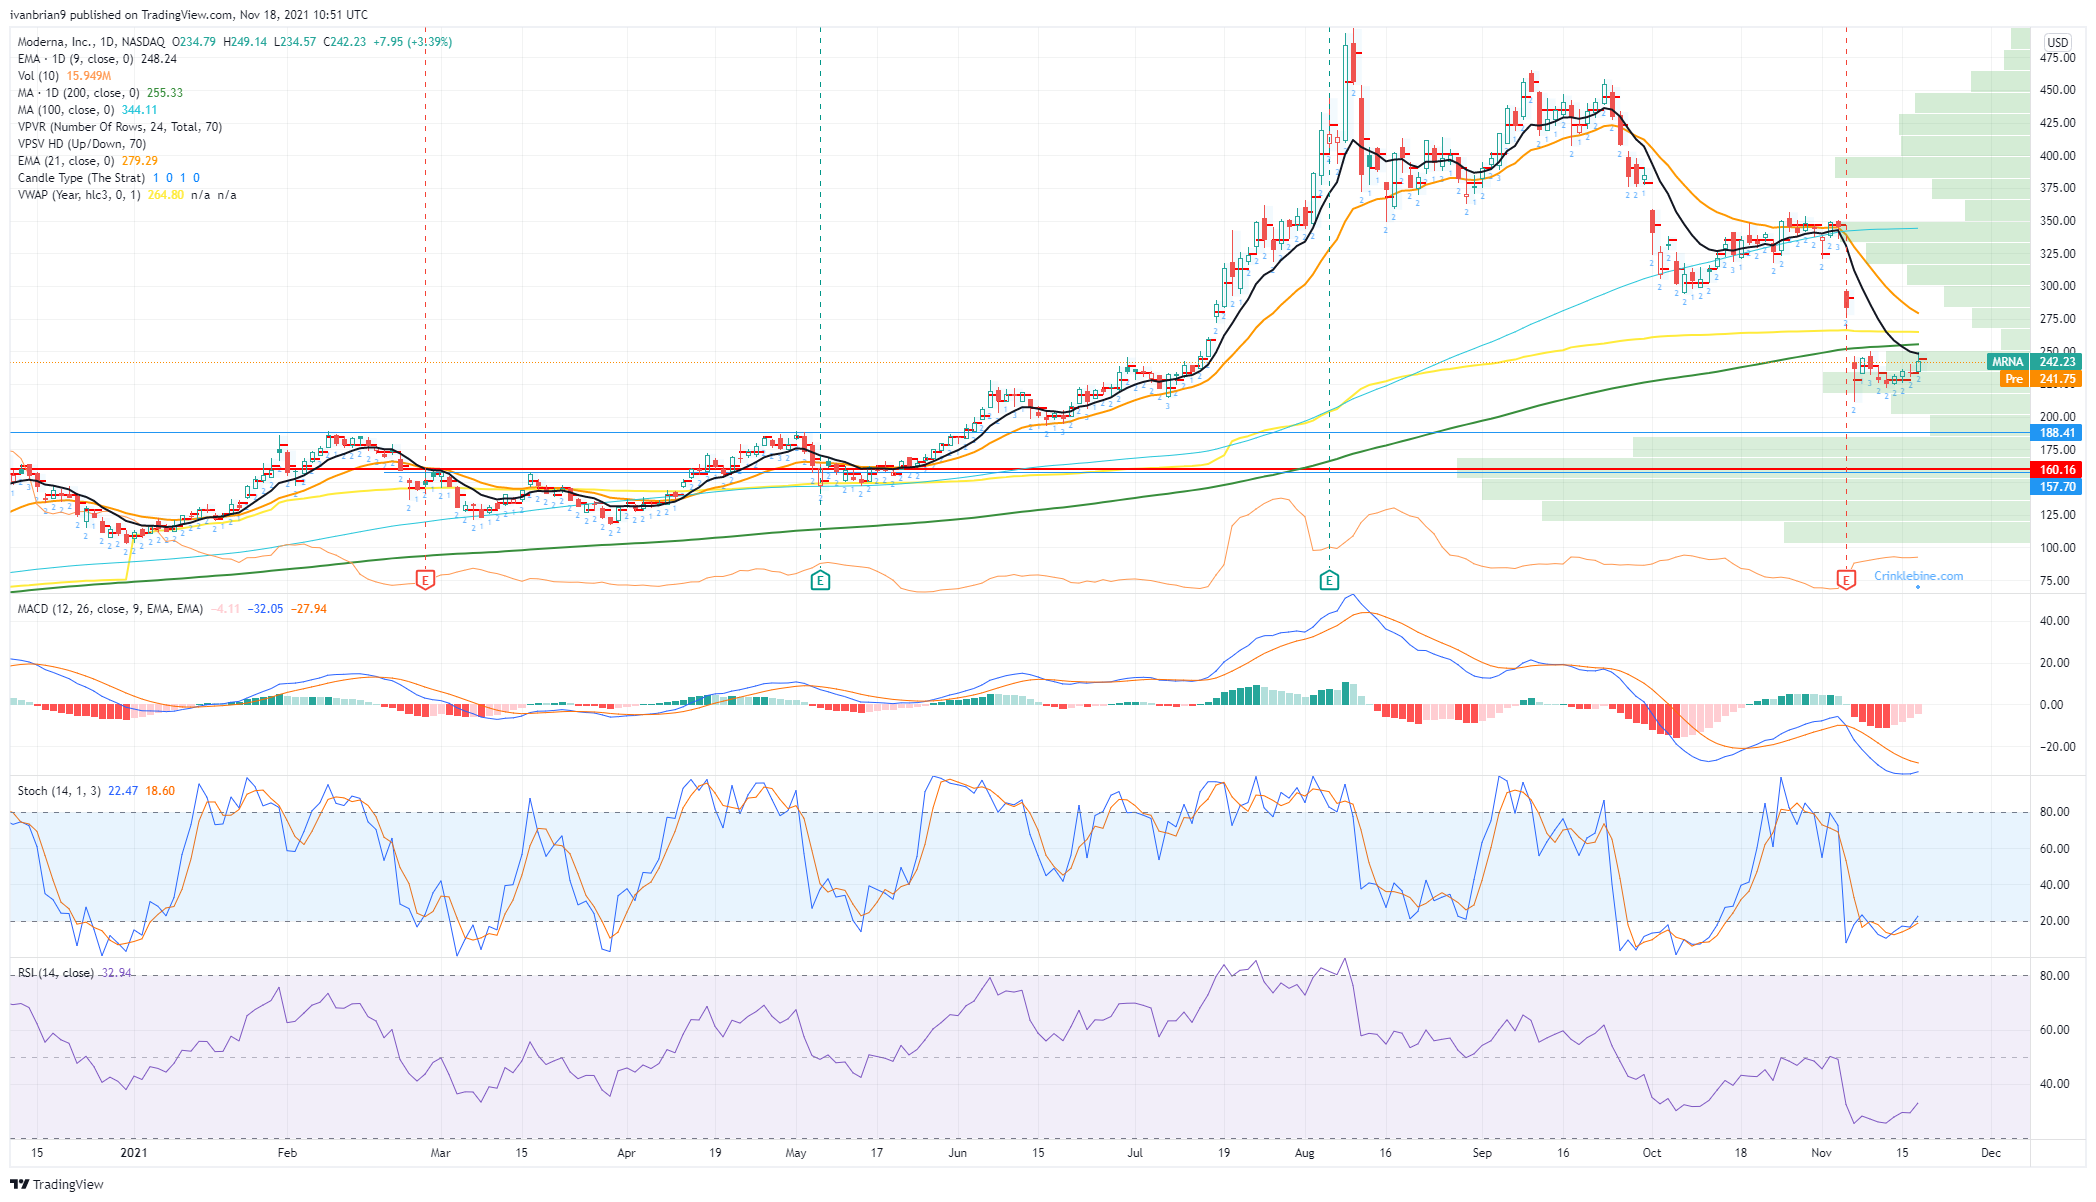The height and width of the screenshot is (1202, 2096).
Task: Click the Oct label on time axis
Action: pos(1652,1153)
